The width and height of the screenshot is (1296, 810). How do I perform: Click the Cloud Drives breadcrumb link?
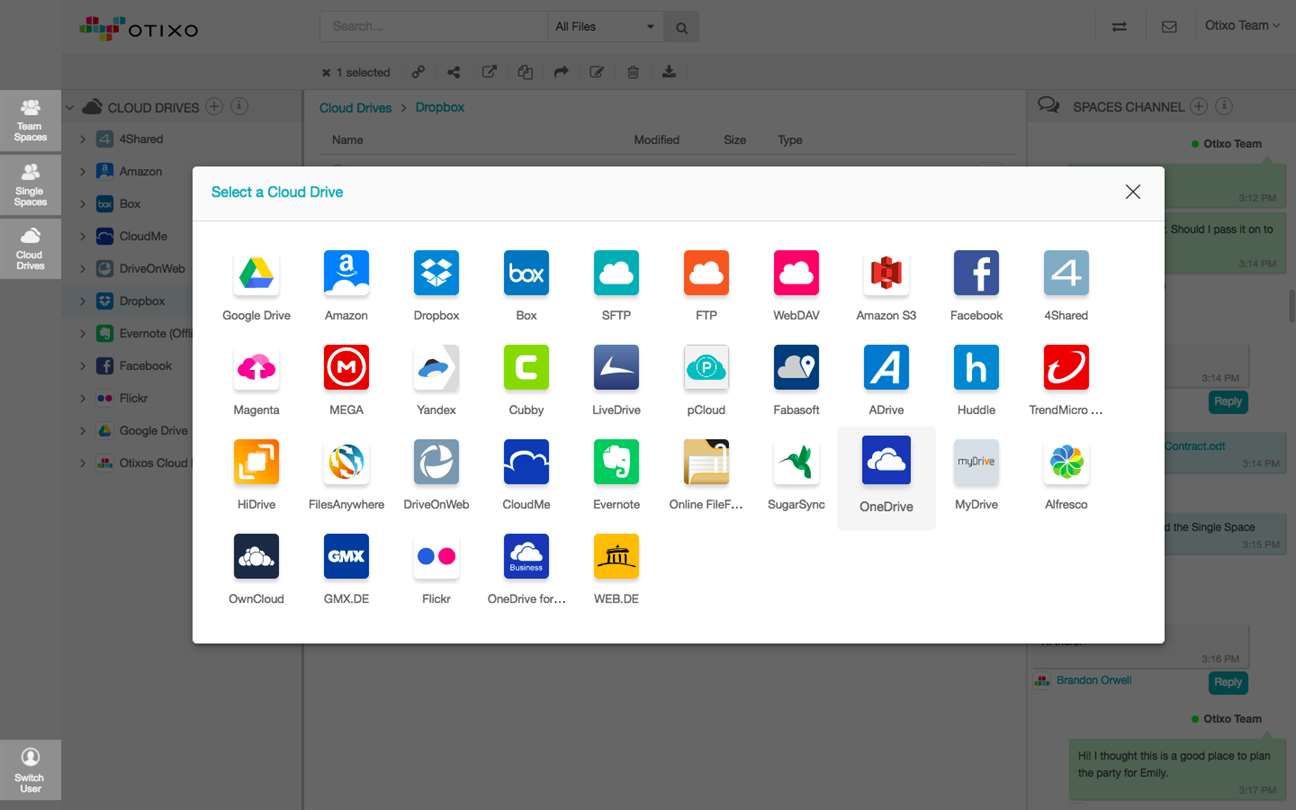(x=355, y=108)
